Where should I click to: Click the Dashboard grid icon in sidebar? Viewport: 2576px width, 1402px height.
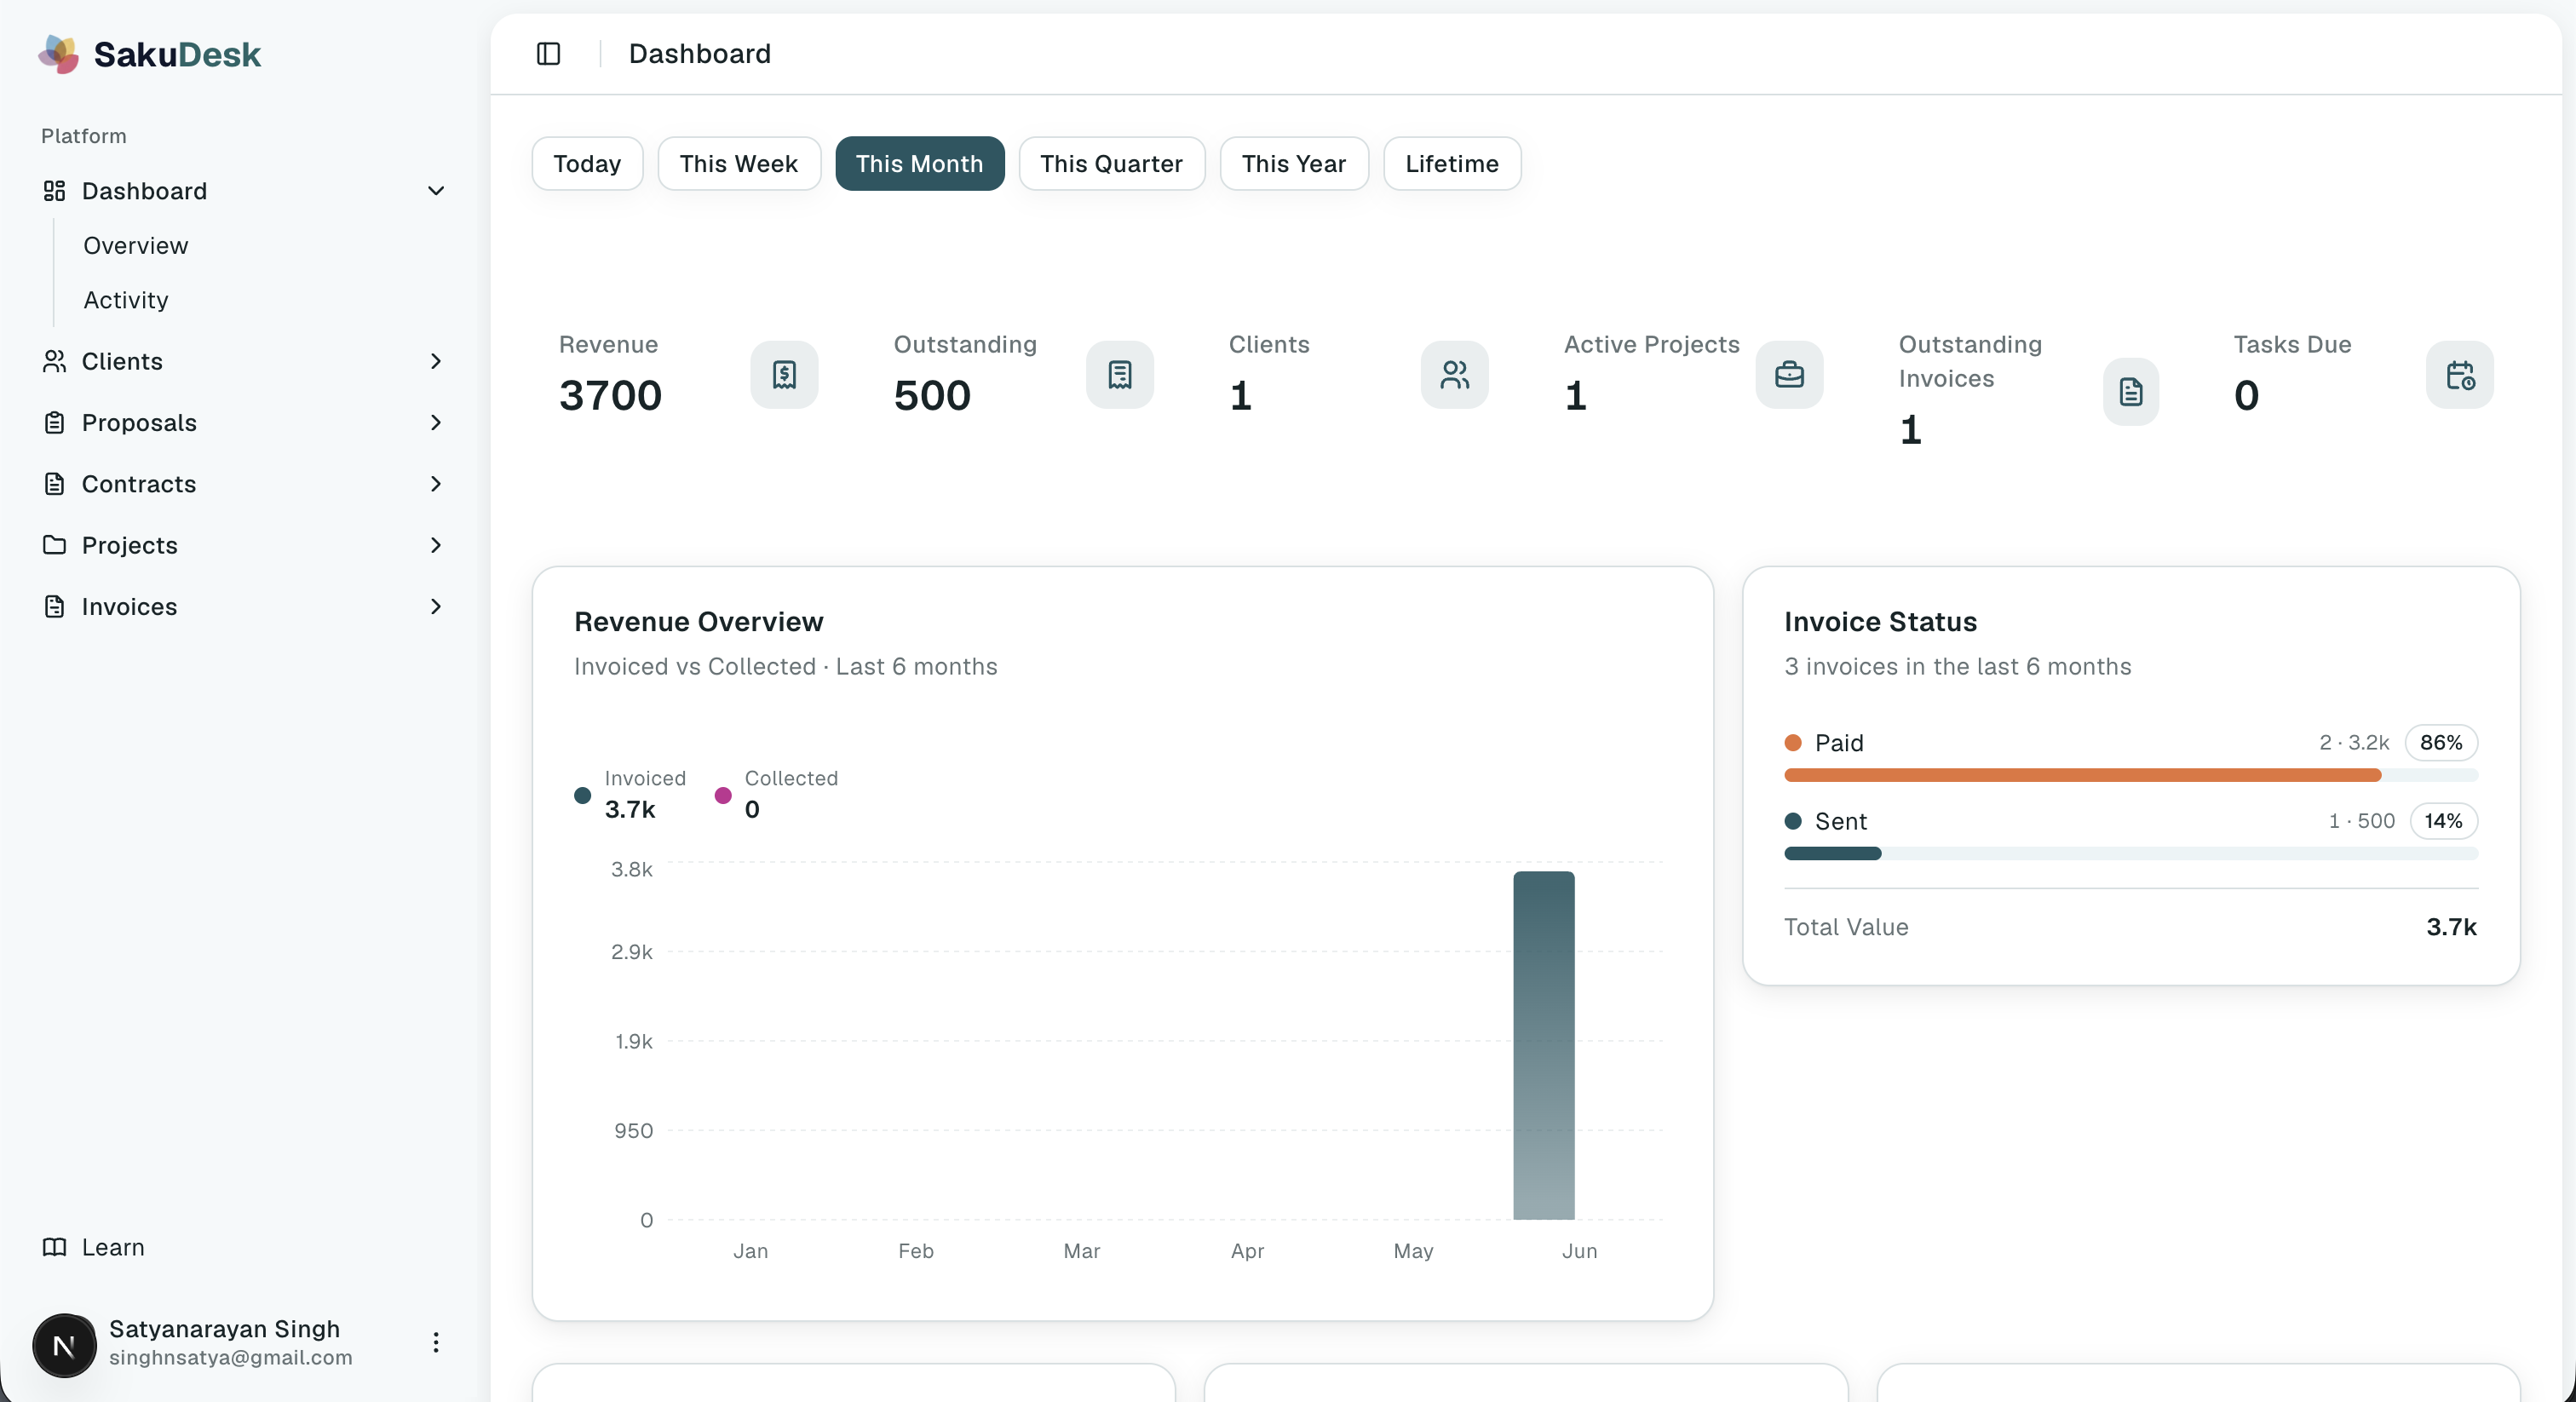pos(54,191)
